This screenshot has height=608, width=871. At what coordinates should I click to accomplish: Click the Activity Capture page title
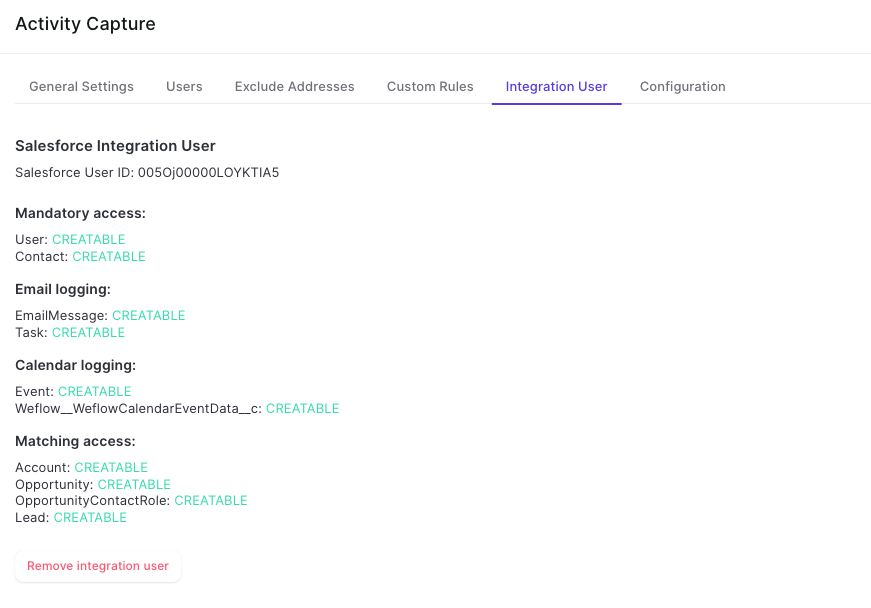coord(85,24)
